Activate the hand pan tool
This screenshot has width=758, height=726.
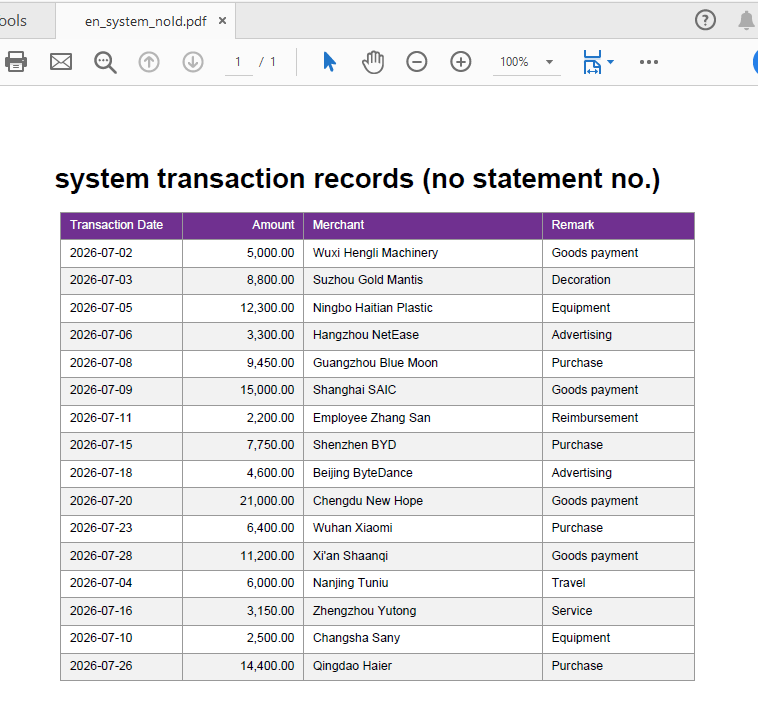[373, 62]
